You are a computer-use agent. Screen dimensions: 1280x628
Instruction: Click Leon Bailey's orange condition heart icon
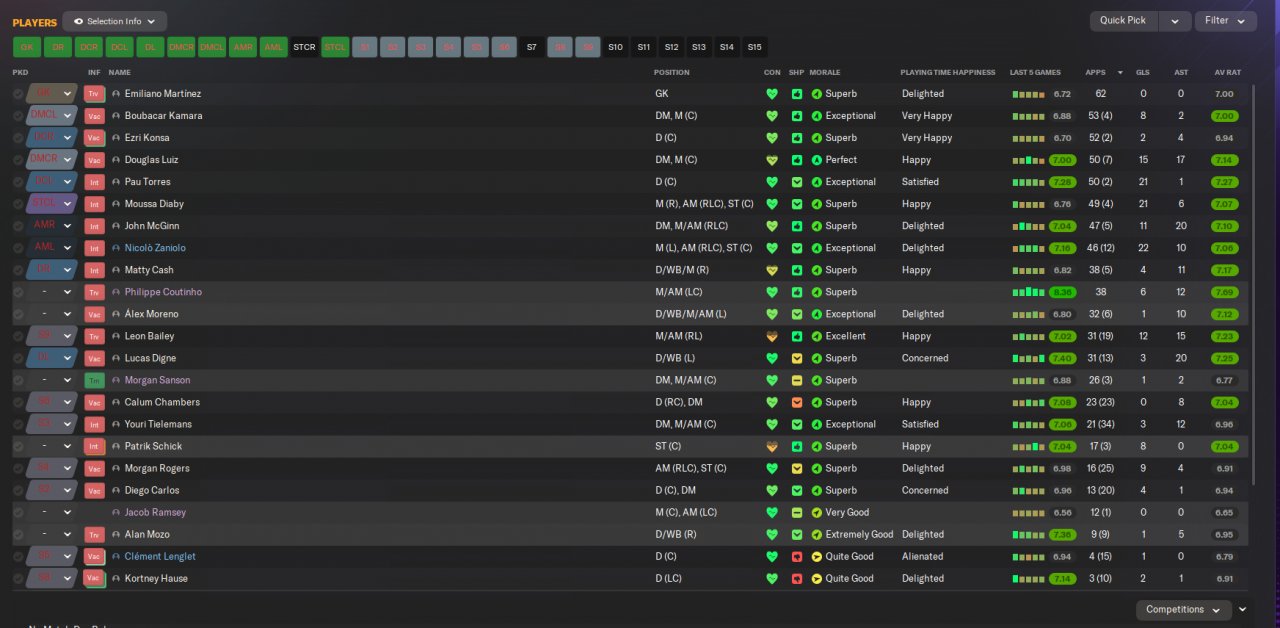tap(771, 336)
